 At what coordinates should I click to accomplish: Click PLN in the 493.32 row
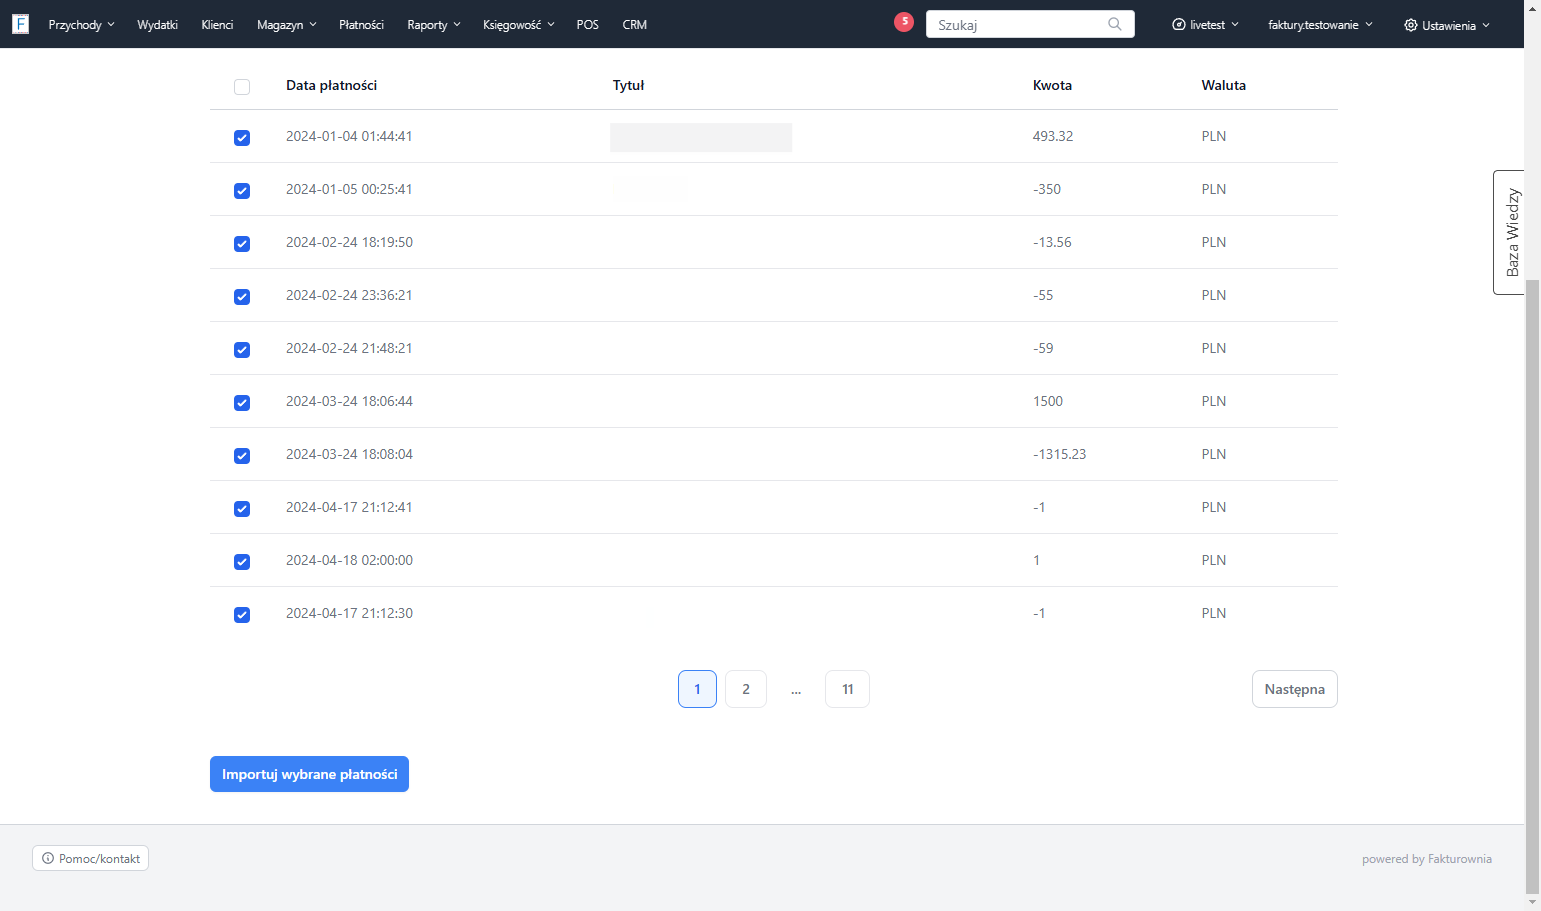click(1214, 136)
